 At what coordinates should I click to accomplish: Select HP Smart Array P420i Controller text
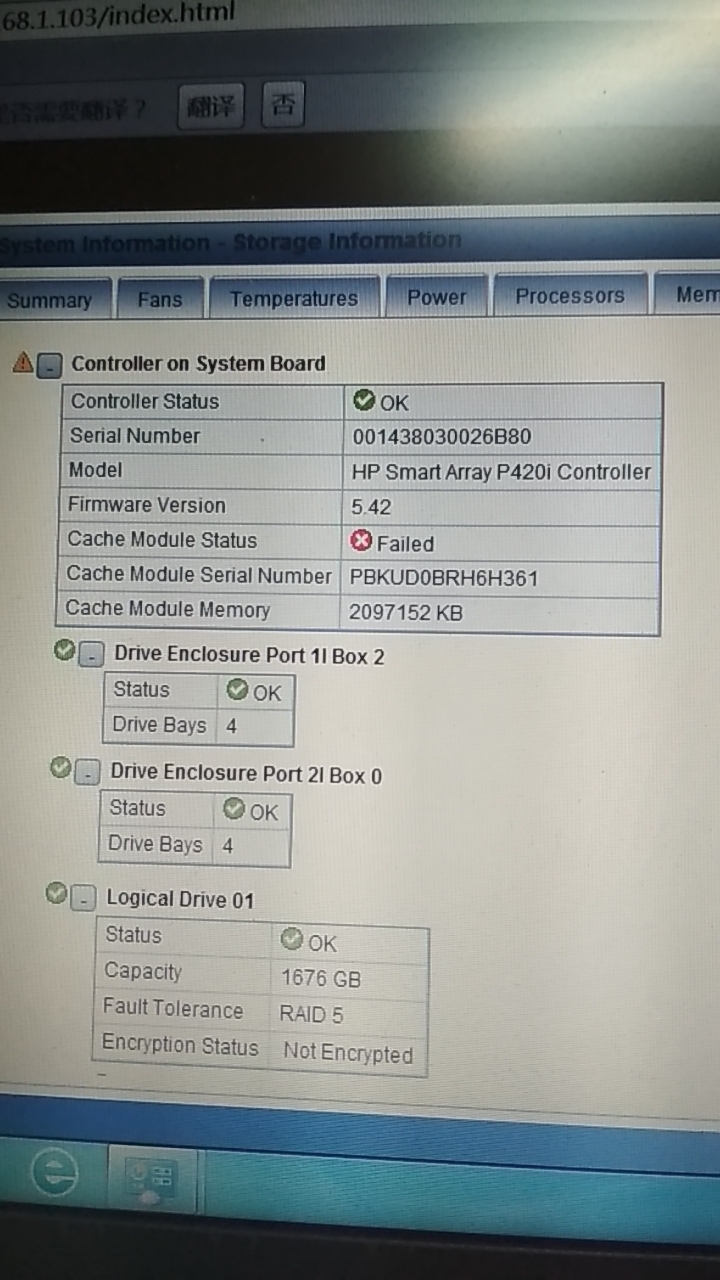501,472
